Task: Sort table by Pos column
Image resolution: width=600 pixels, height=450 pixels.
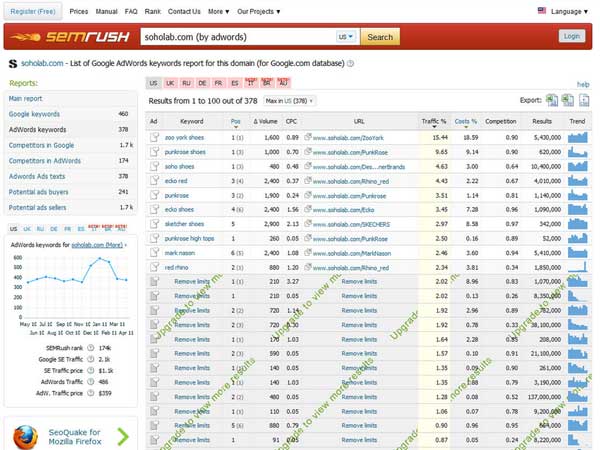Action: coord(235,122)
